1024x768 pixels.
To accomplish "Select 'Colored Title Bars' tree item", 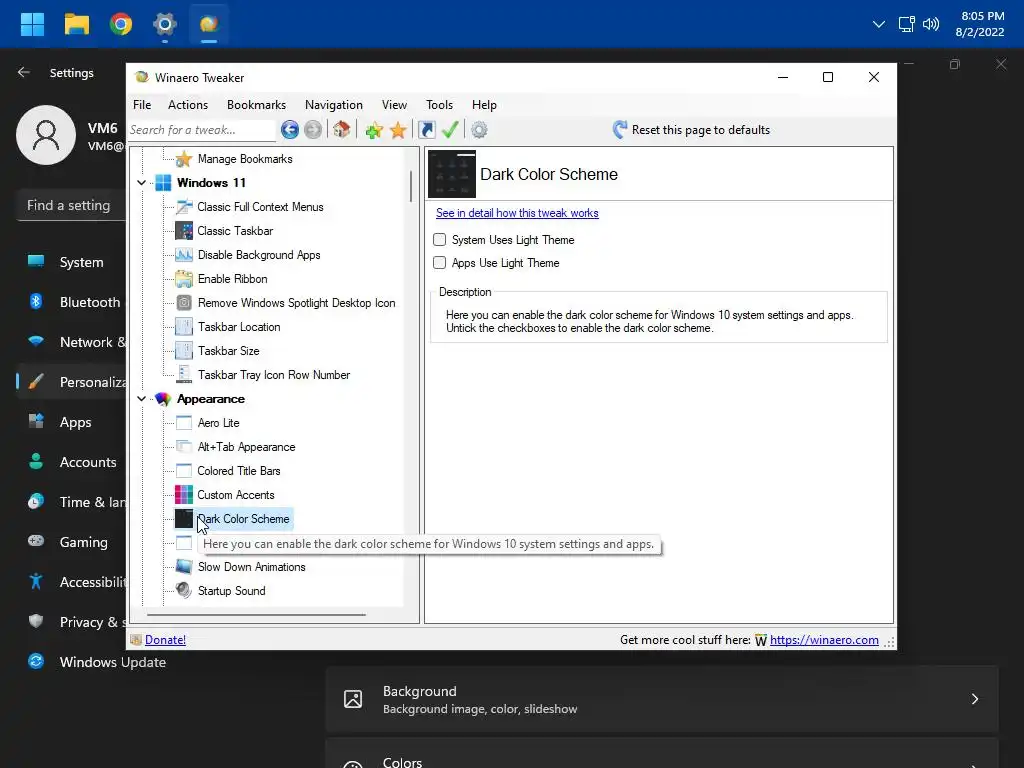I will pos(239,471).
